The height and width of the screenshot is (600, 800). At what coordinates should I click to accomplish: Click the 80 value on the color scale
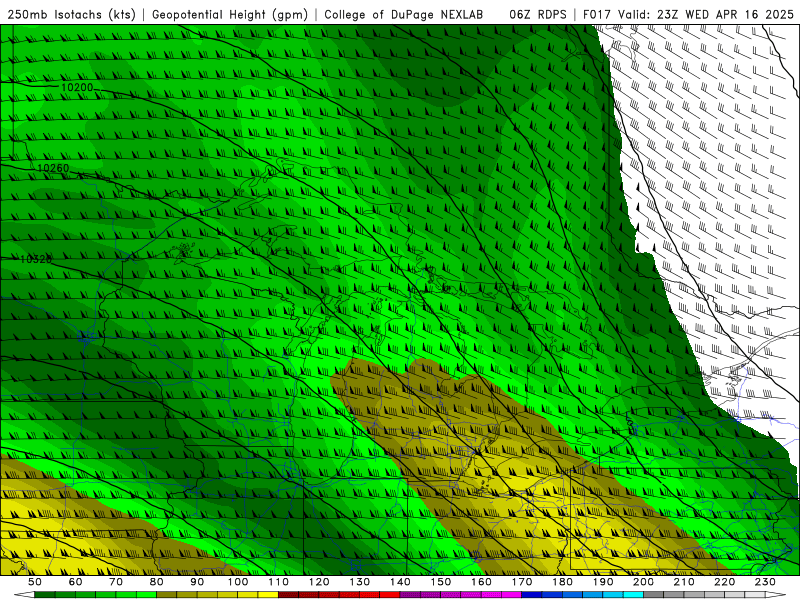tap(157, 582)
